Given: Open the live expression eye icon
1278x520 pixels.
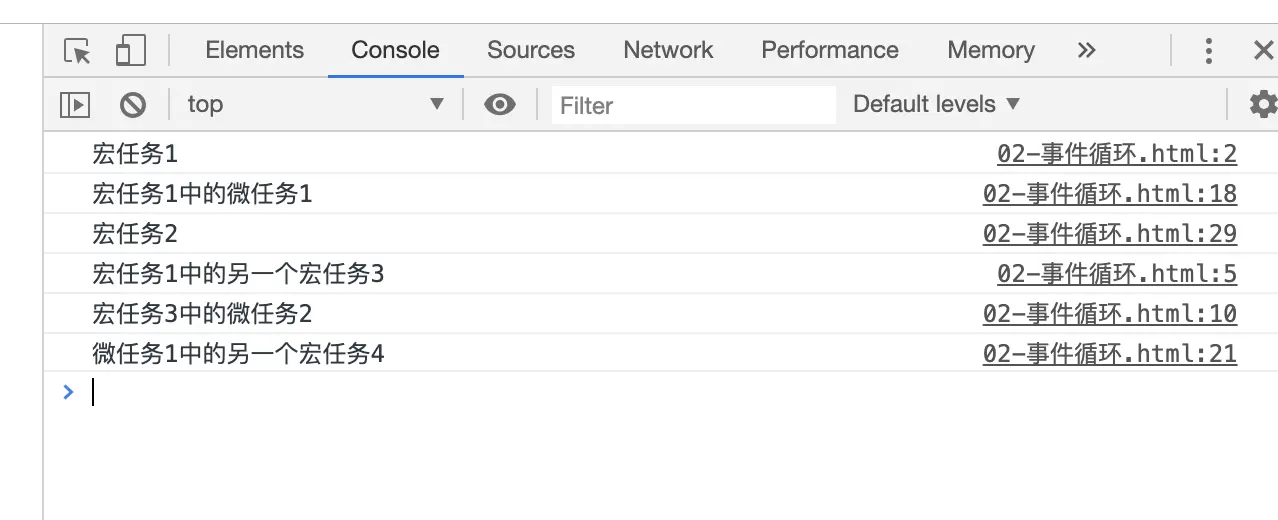Looking at the screenshot, I should 499,104.
